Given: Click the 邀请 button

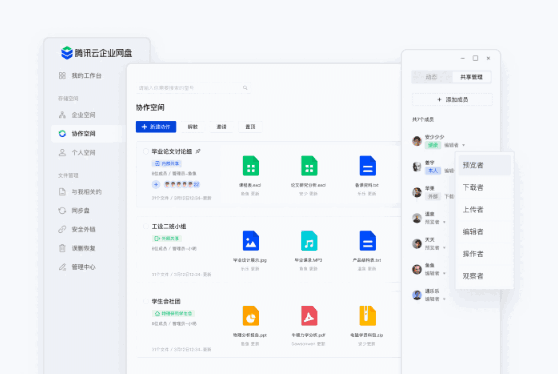Looking at the screenshot, I should tap(221, 127).
